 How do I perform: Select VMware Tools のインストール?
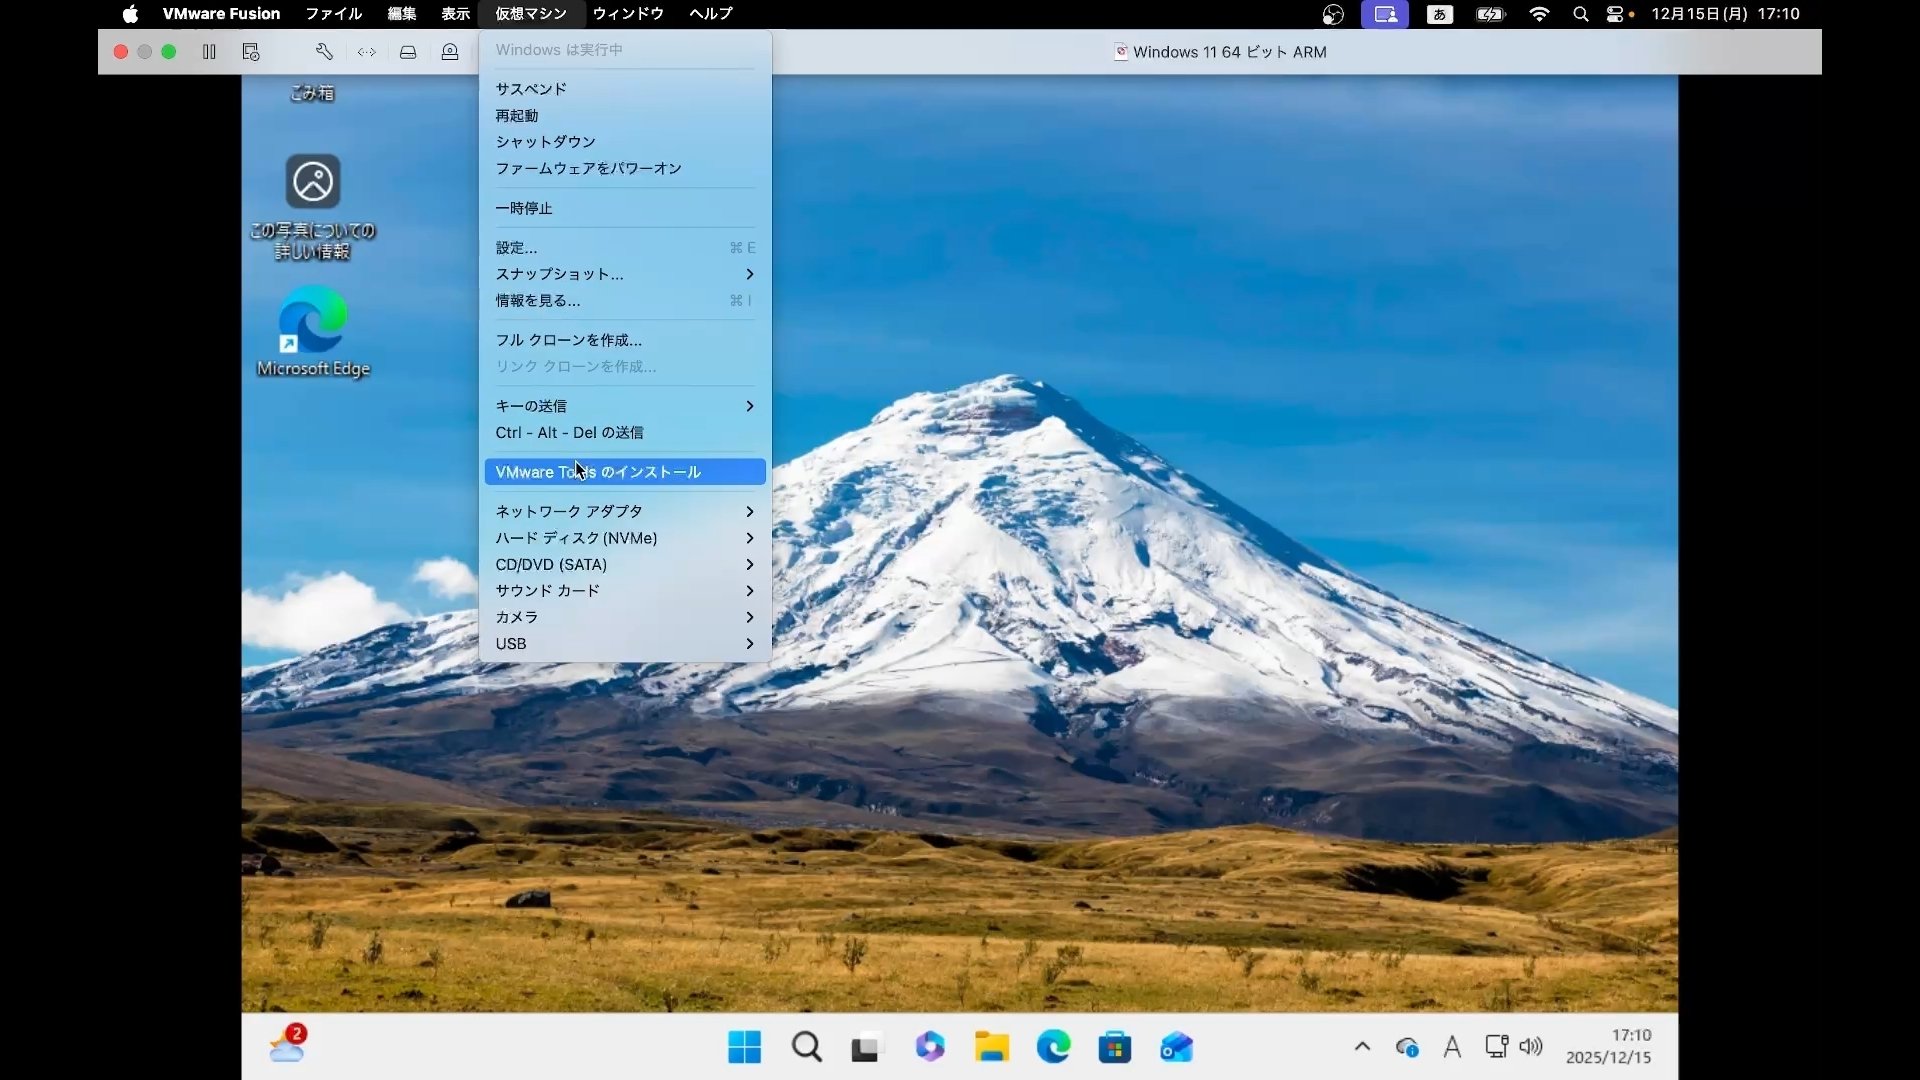tap(598, 471)
